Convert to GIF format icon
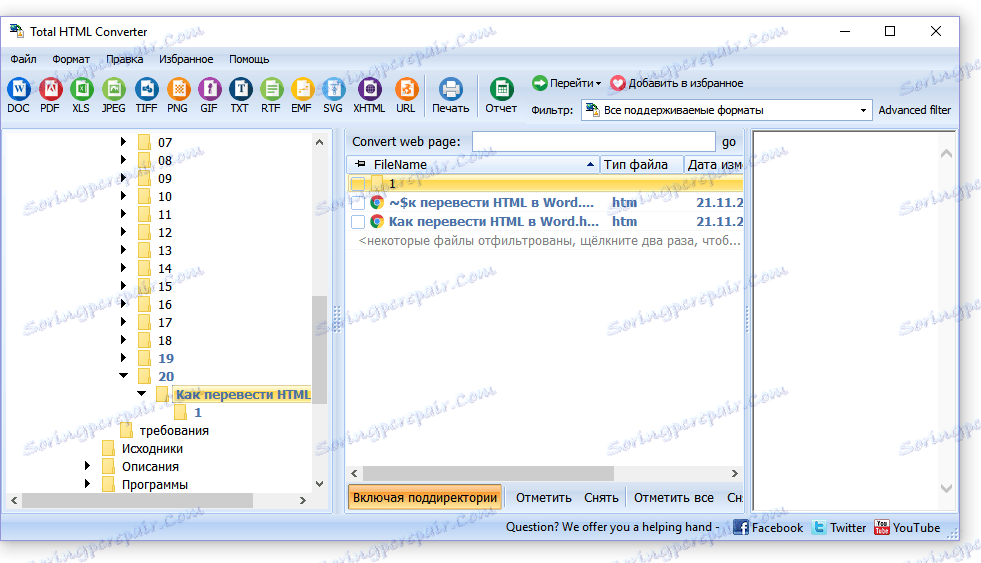The width and height of the screenshot is (981, 563). (x=210, y=89)
